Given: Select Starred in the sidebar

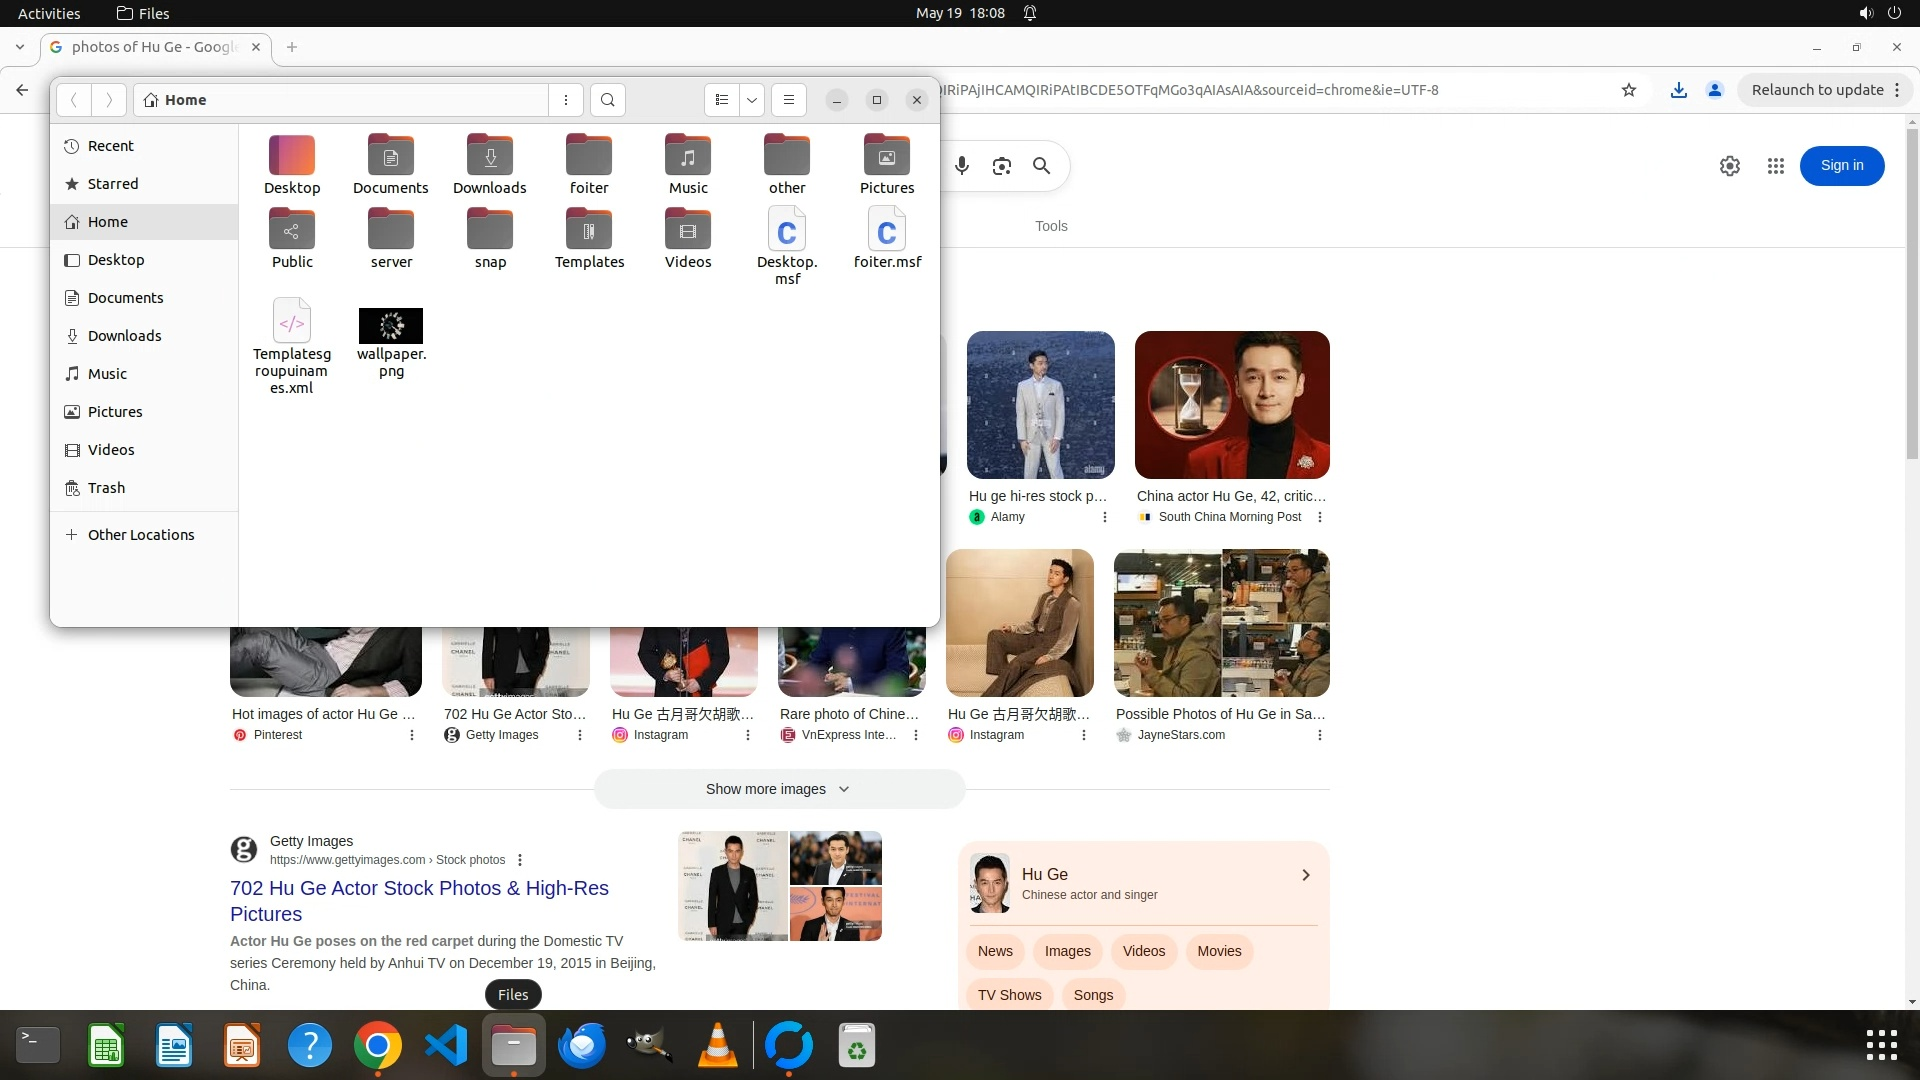Looking at the screenshot, I should (113, 184).
